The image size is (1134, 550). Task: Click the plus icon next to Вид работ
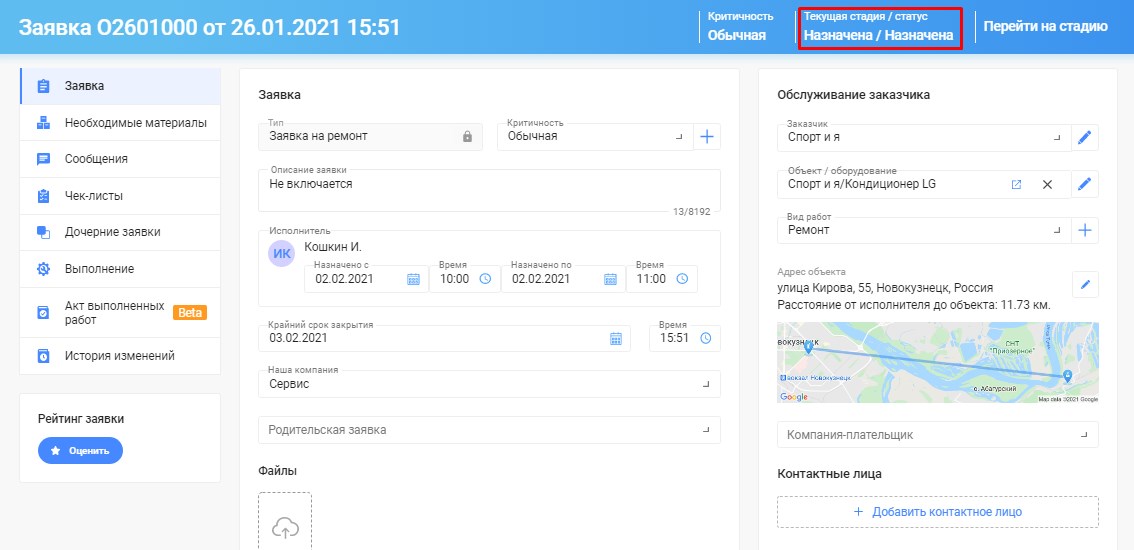[x=1083, y=230]
